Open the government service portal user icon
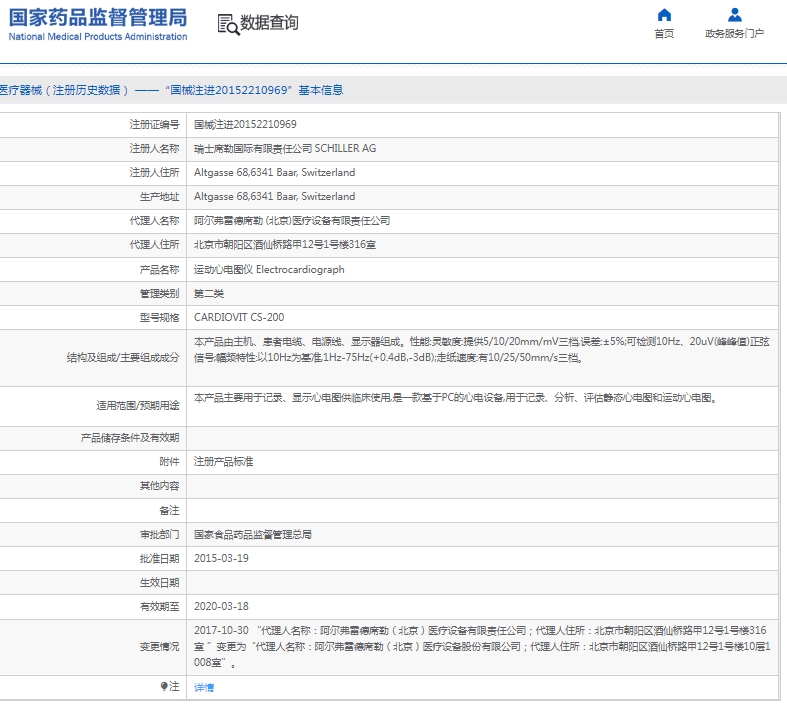Viewport: 787px width, 707px height. (x=734, y=15)
